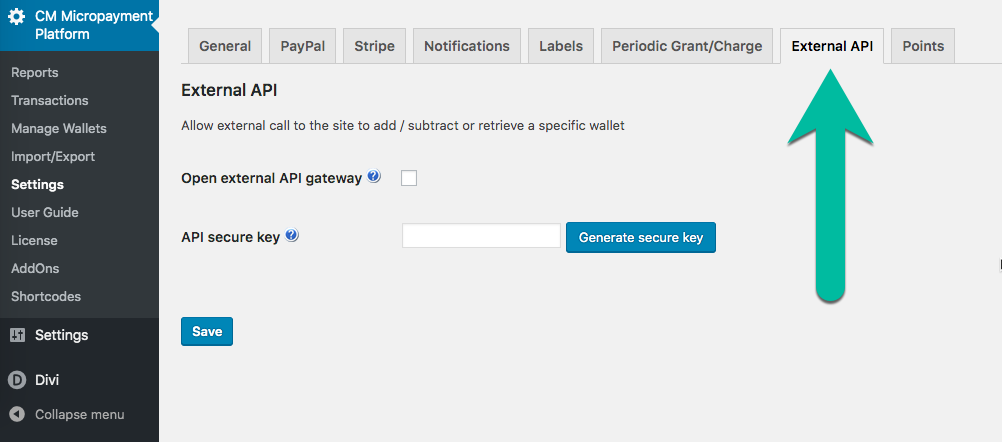Screen dimensions: 1002x442
Task: Go to Import/Export in the sidebar
Action: [53, 156]
